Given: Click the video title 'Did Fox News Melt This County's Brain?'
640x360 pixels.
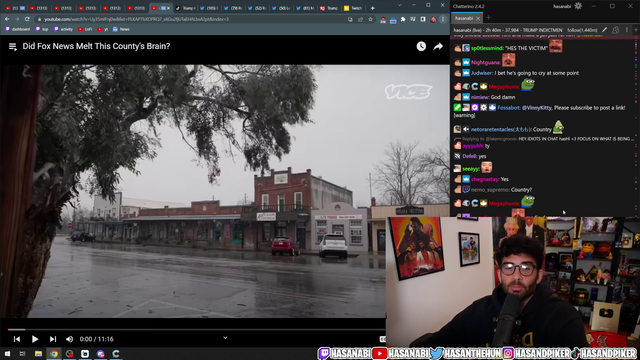Looking at the screenshot, I should pyautogui.click(x=96, y=46).
